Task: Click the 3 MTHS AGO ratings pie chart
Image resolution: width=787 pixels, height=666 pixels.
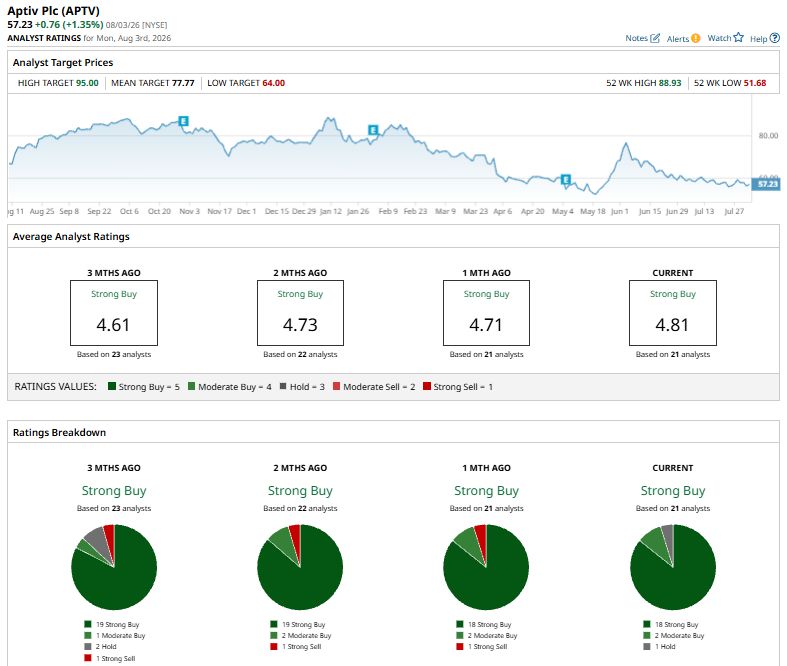Action: tap(114, 567)
